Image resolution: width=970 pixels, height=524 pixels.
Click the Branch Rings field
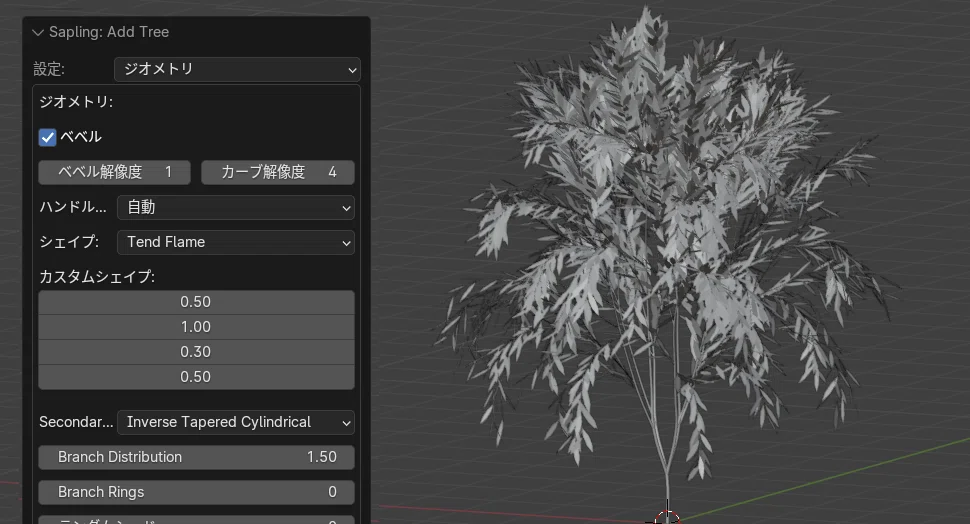196,492
